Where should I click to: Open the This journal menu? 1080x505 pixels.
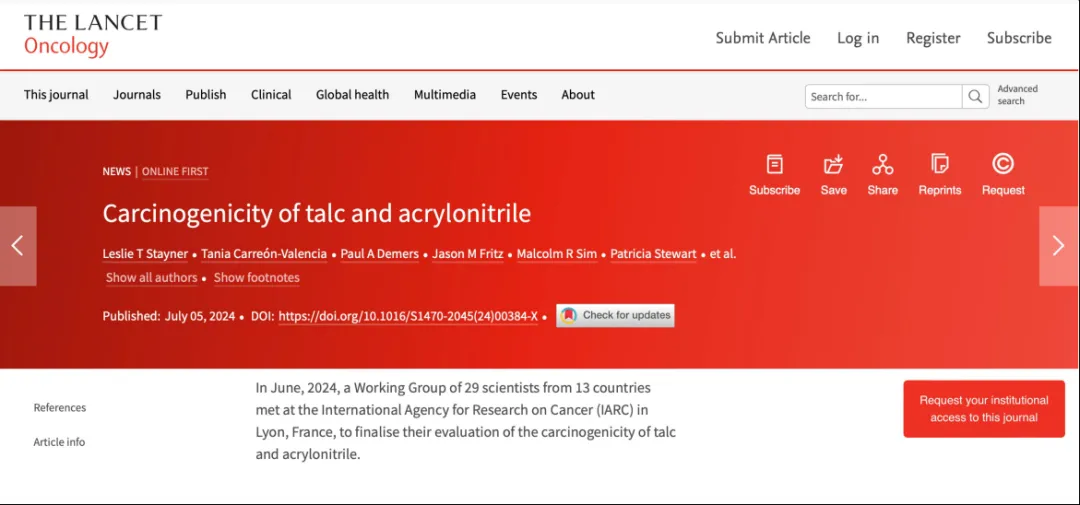(56, 95)
